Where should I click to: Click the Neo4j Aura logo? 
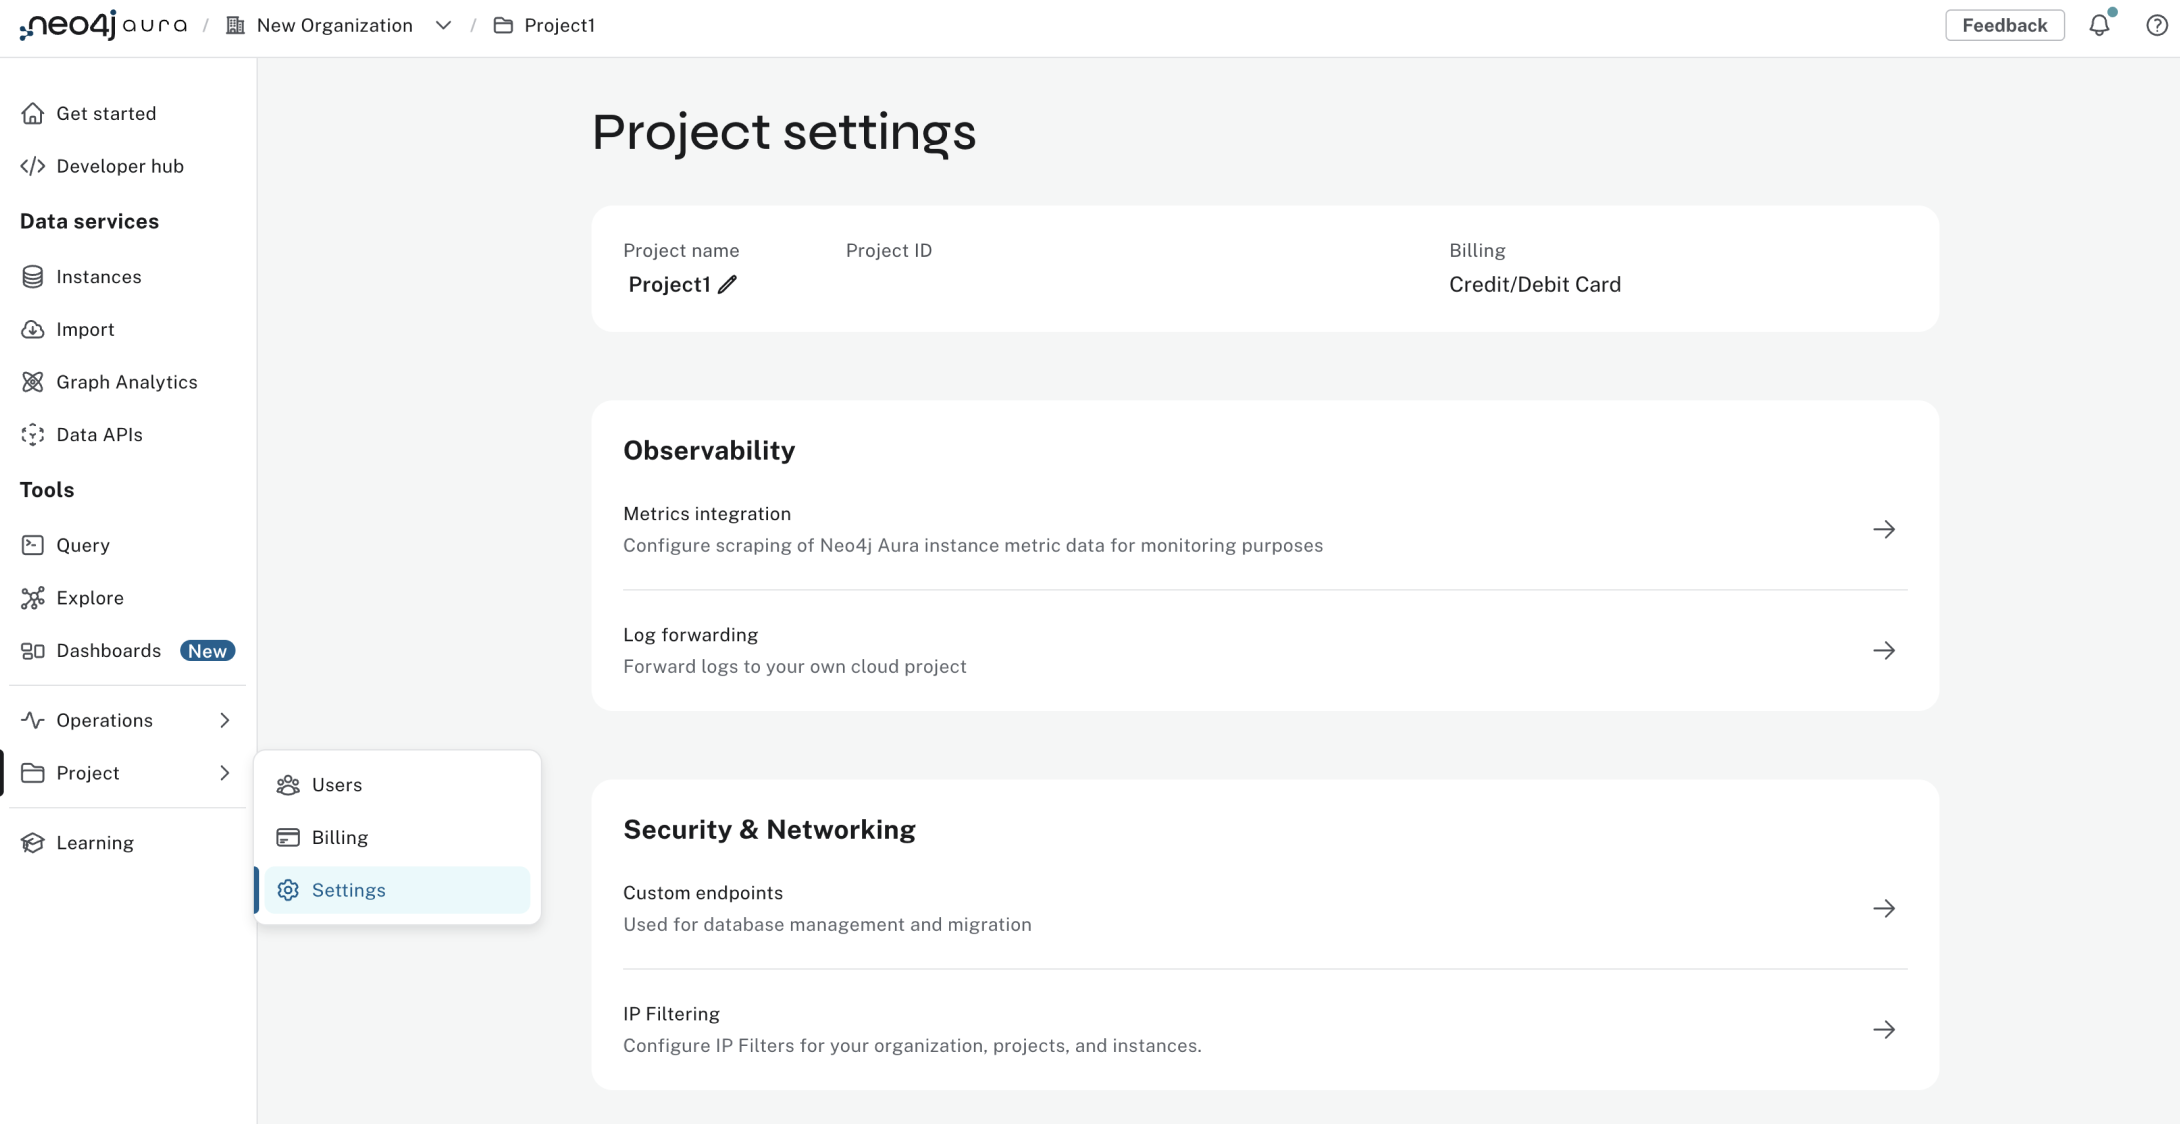(103, 25)
